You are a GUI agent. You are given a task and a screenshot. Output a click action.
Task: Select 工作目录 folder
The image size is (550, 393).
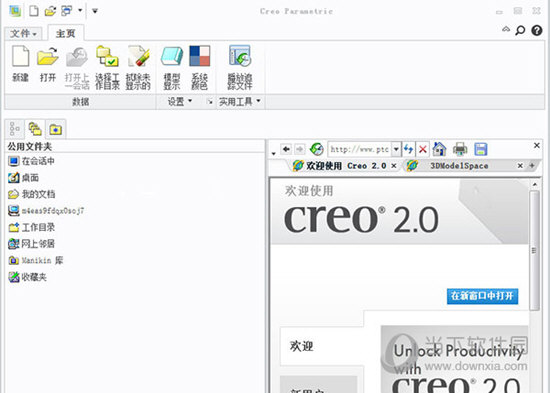click(32, 227)
